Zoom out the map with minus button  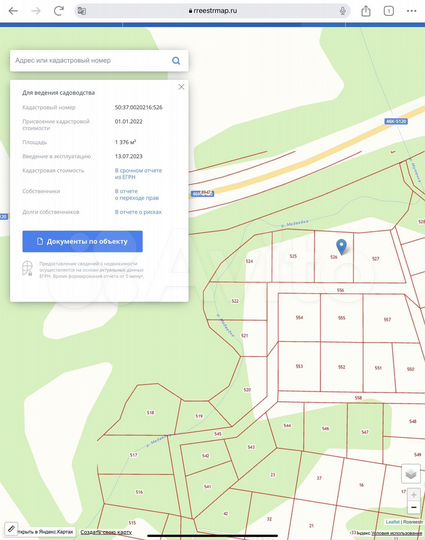coord(414,507)
